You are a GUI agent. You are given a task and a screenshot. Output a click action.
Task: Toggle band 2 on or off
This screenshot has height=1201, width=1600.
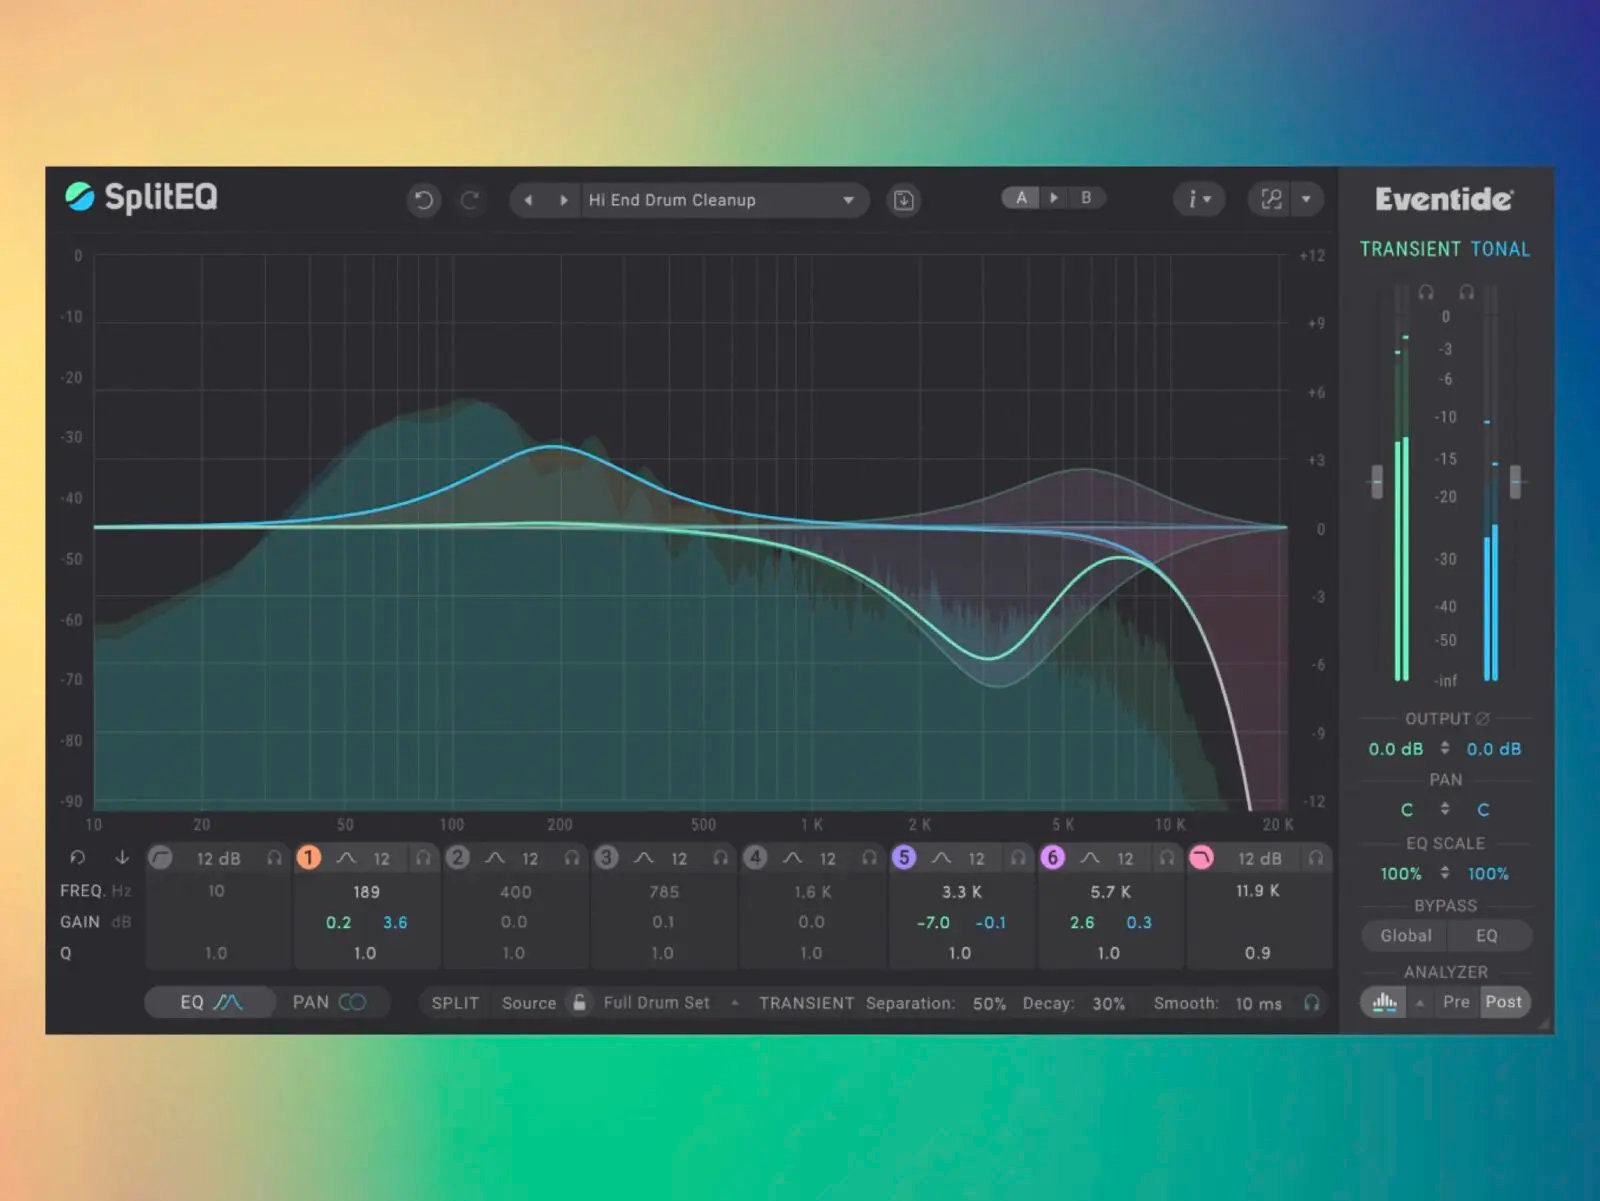(x=458, y=858)
